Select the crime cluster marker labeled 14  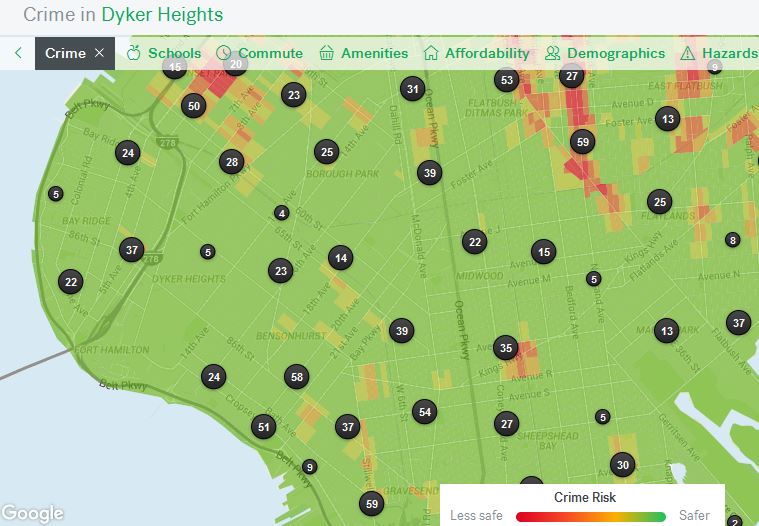click(341, 258)
